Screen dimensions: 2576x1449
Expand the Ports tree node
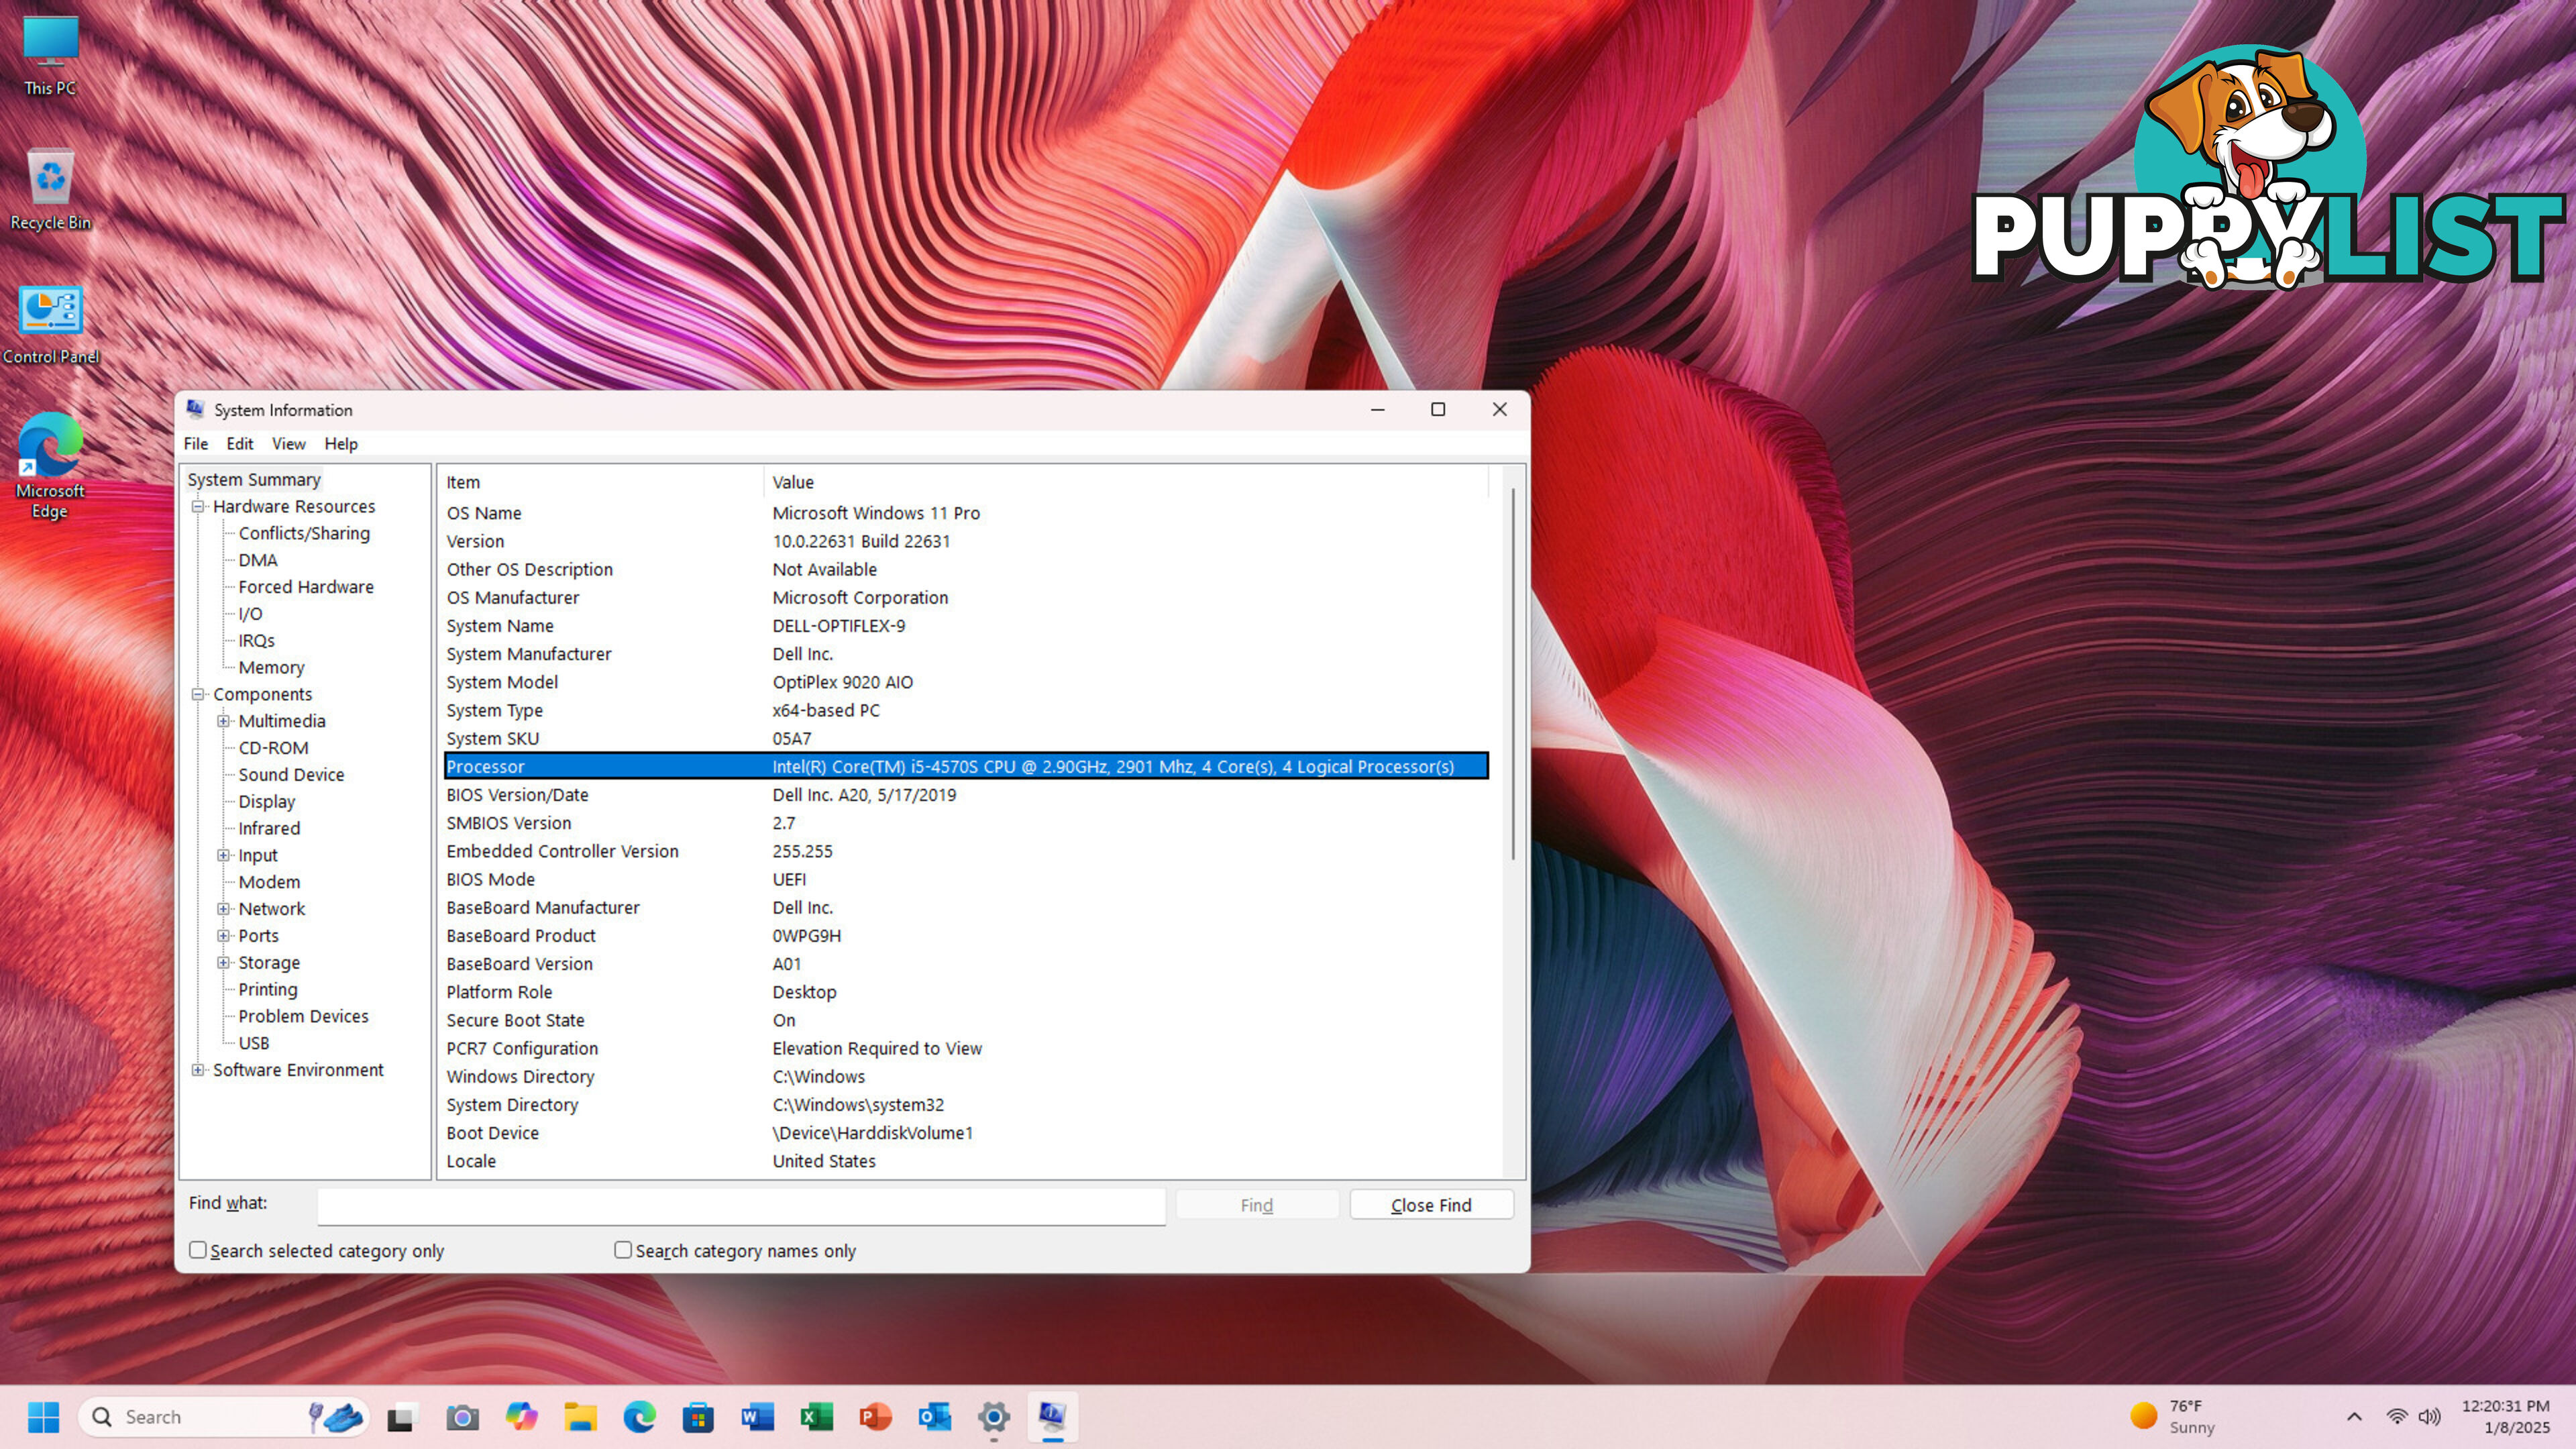coord(224,936)
